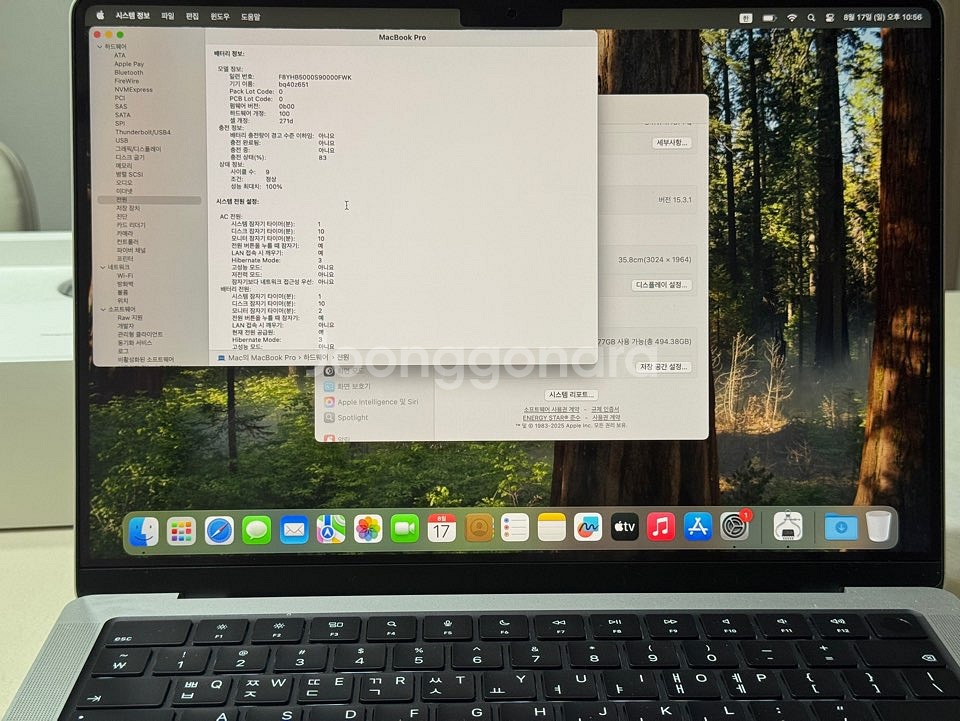Select 비활성화된 소프트웨어 in the sidebar
The image size is (960, 721).
click(146, 360)
